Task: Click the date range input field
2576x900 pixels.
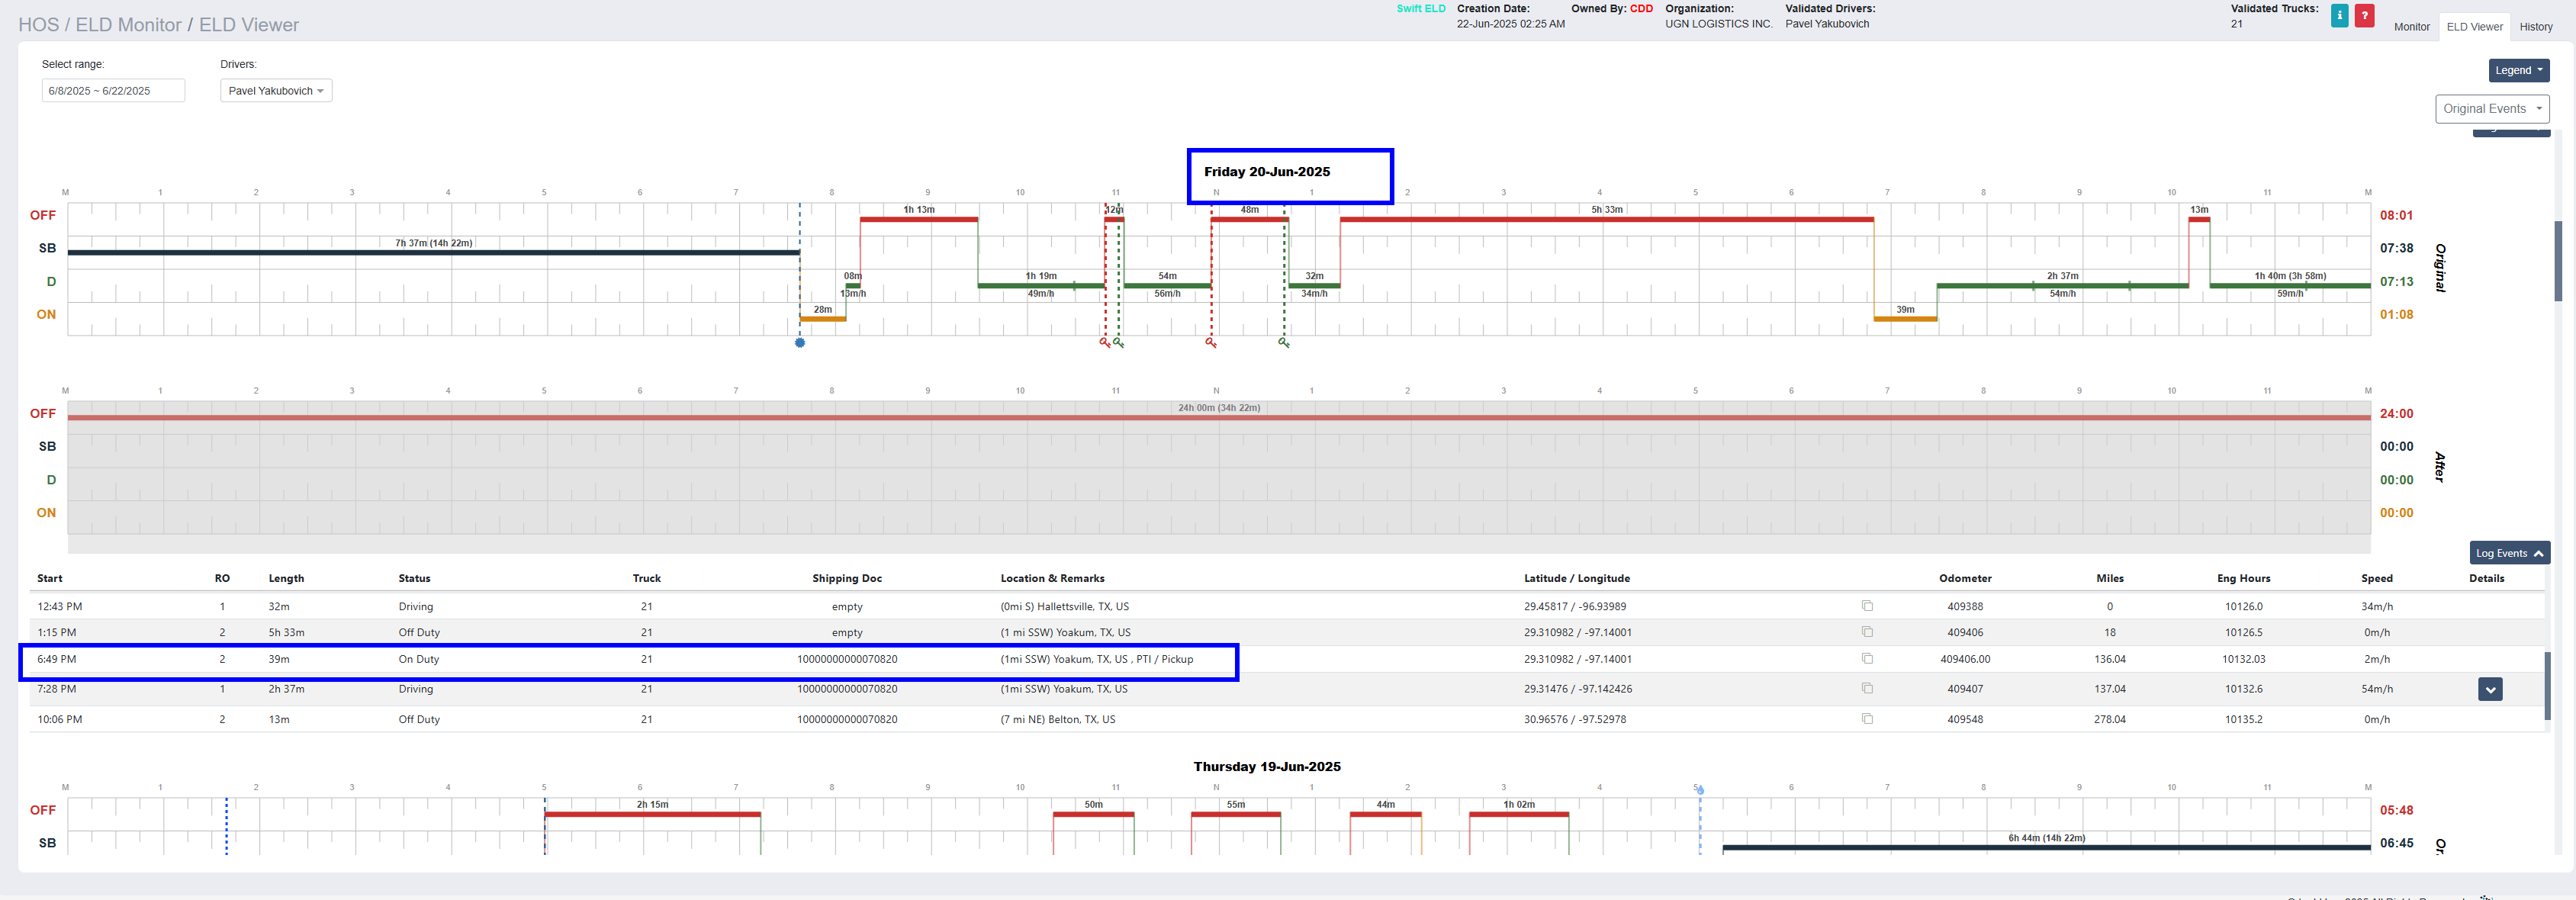Action: (x=113, y=91)
